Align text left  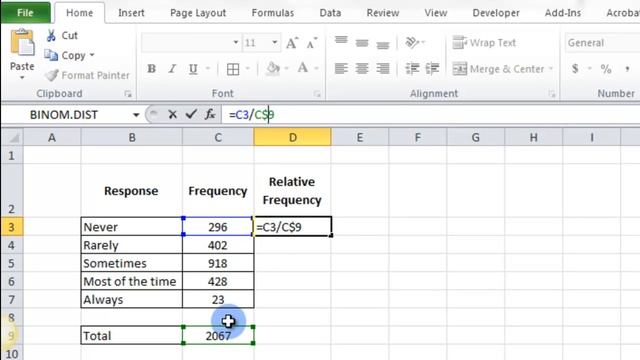click(x=341, y=69)
